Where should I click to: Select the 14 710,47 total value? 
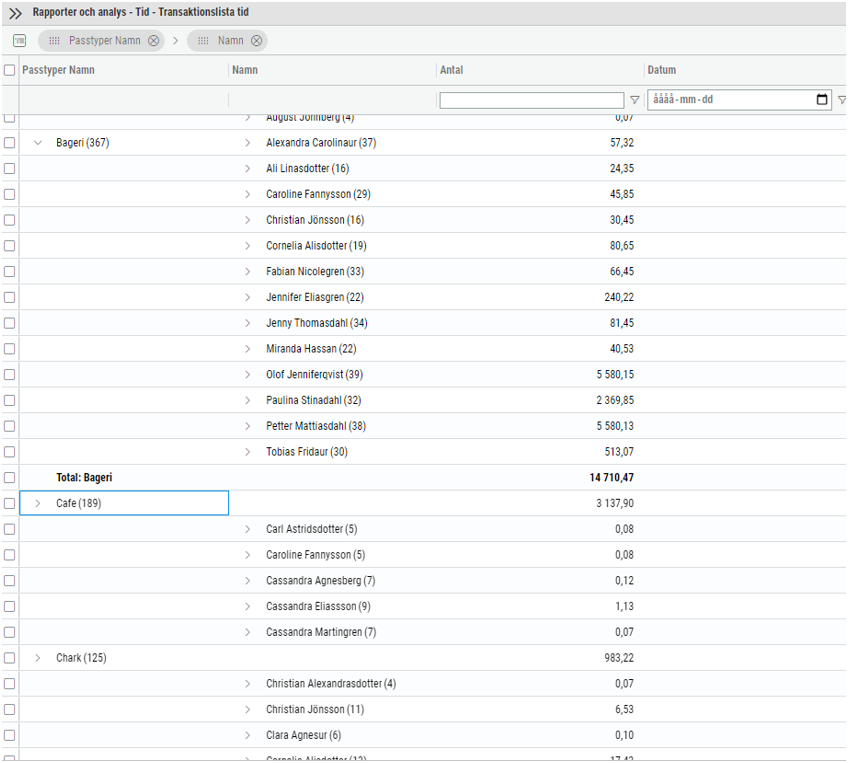tap(612, 477)
